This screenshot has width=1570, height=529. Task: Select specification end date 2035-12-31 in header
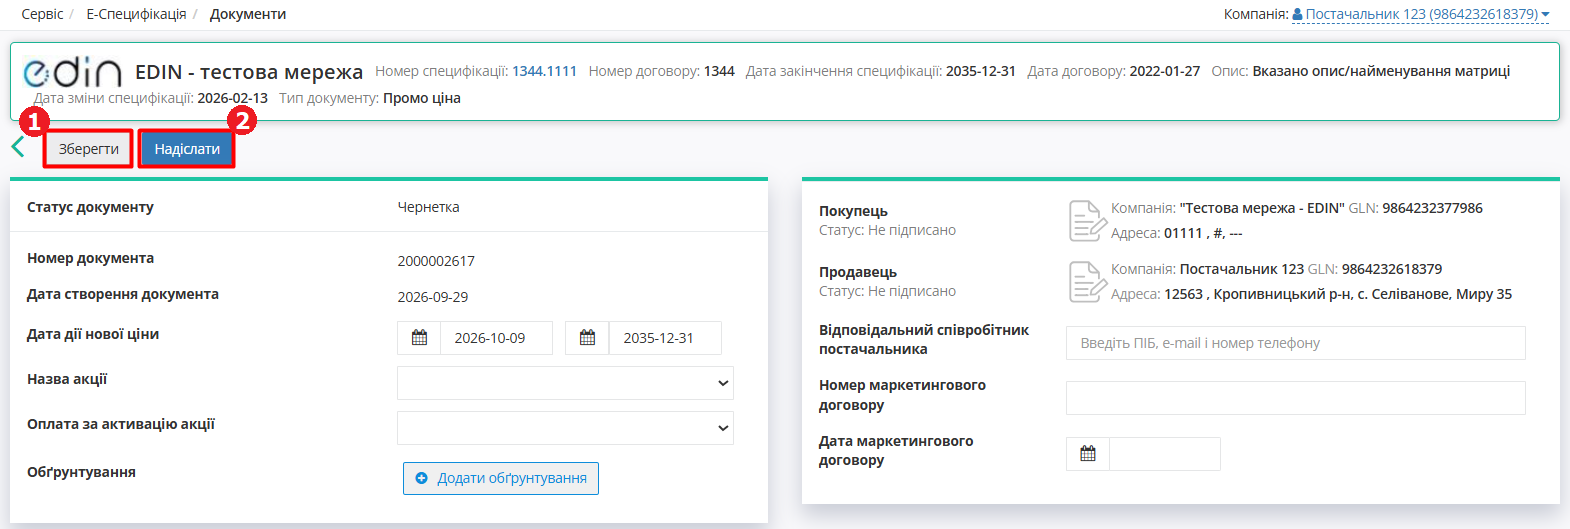[x=981, y=71]
